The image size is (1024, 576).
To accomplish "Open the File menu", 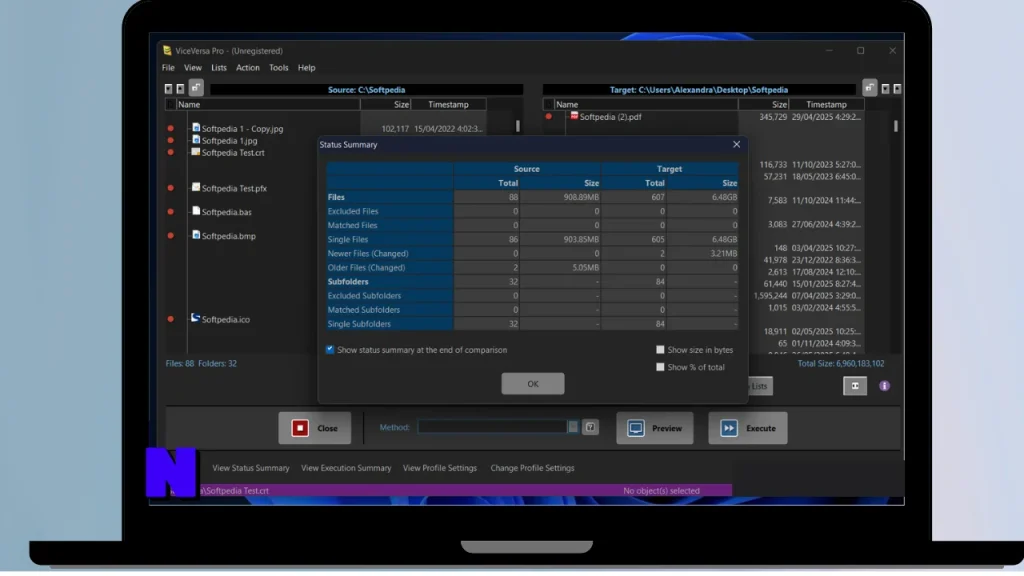I will click(168, 67).
